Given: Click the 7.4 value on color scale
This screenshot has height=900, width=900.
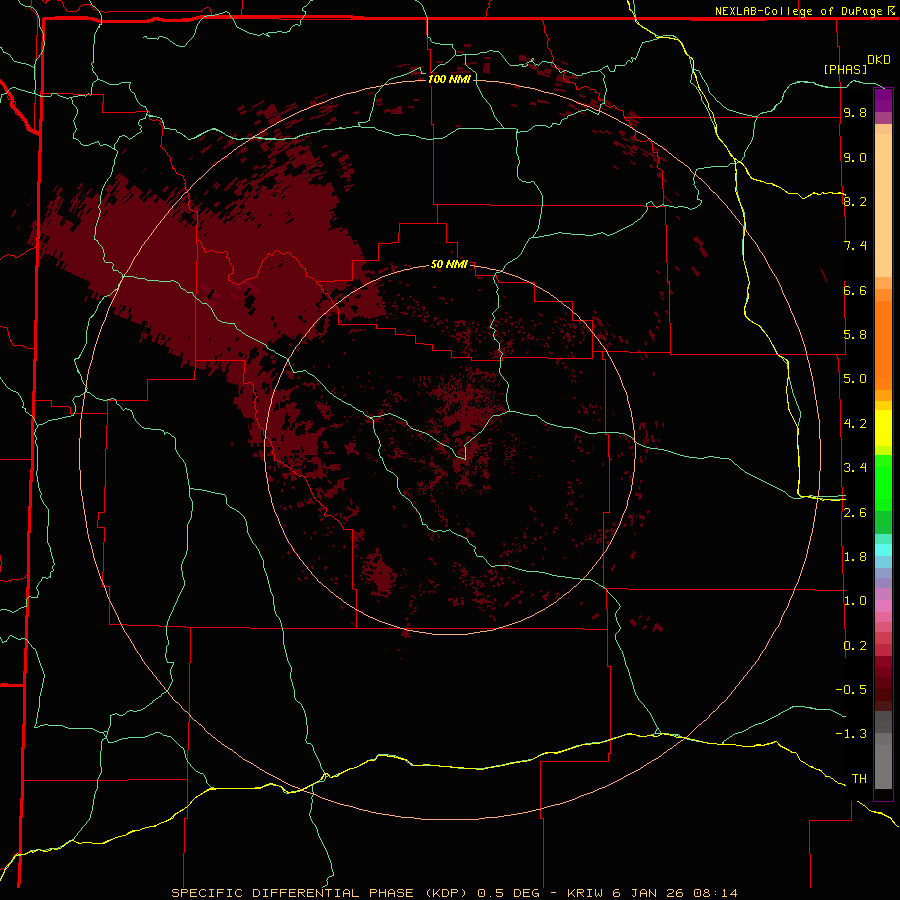Looking at the screenshot, I should coord(855,246).
